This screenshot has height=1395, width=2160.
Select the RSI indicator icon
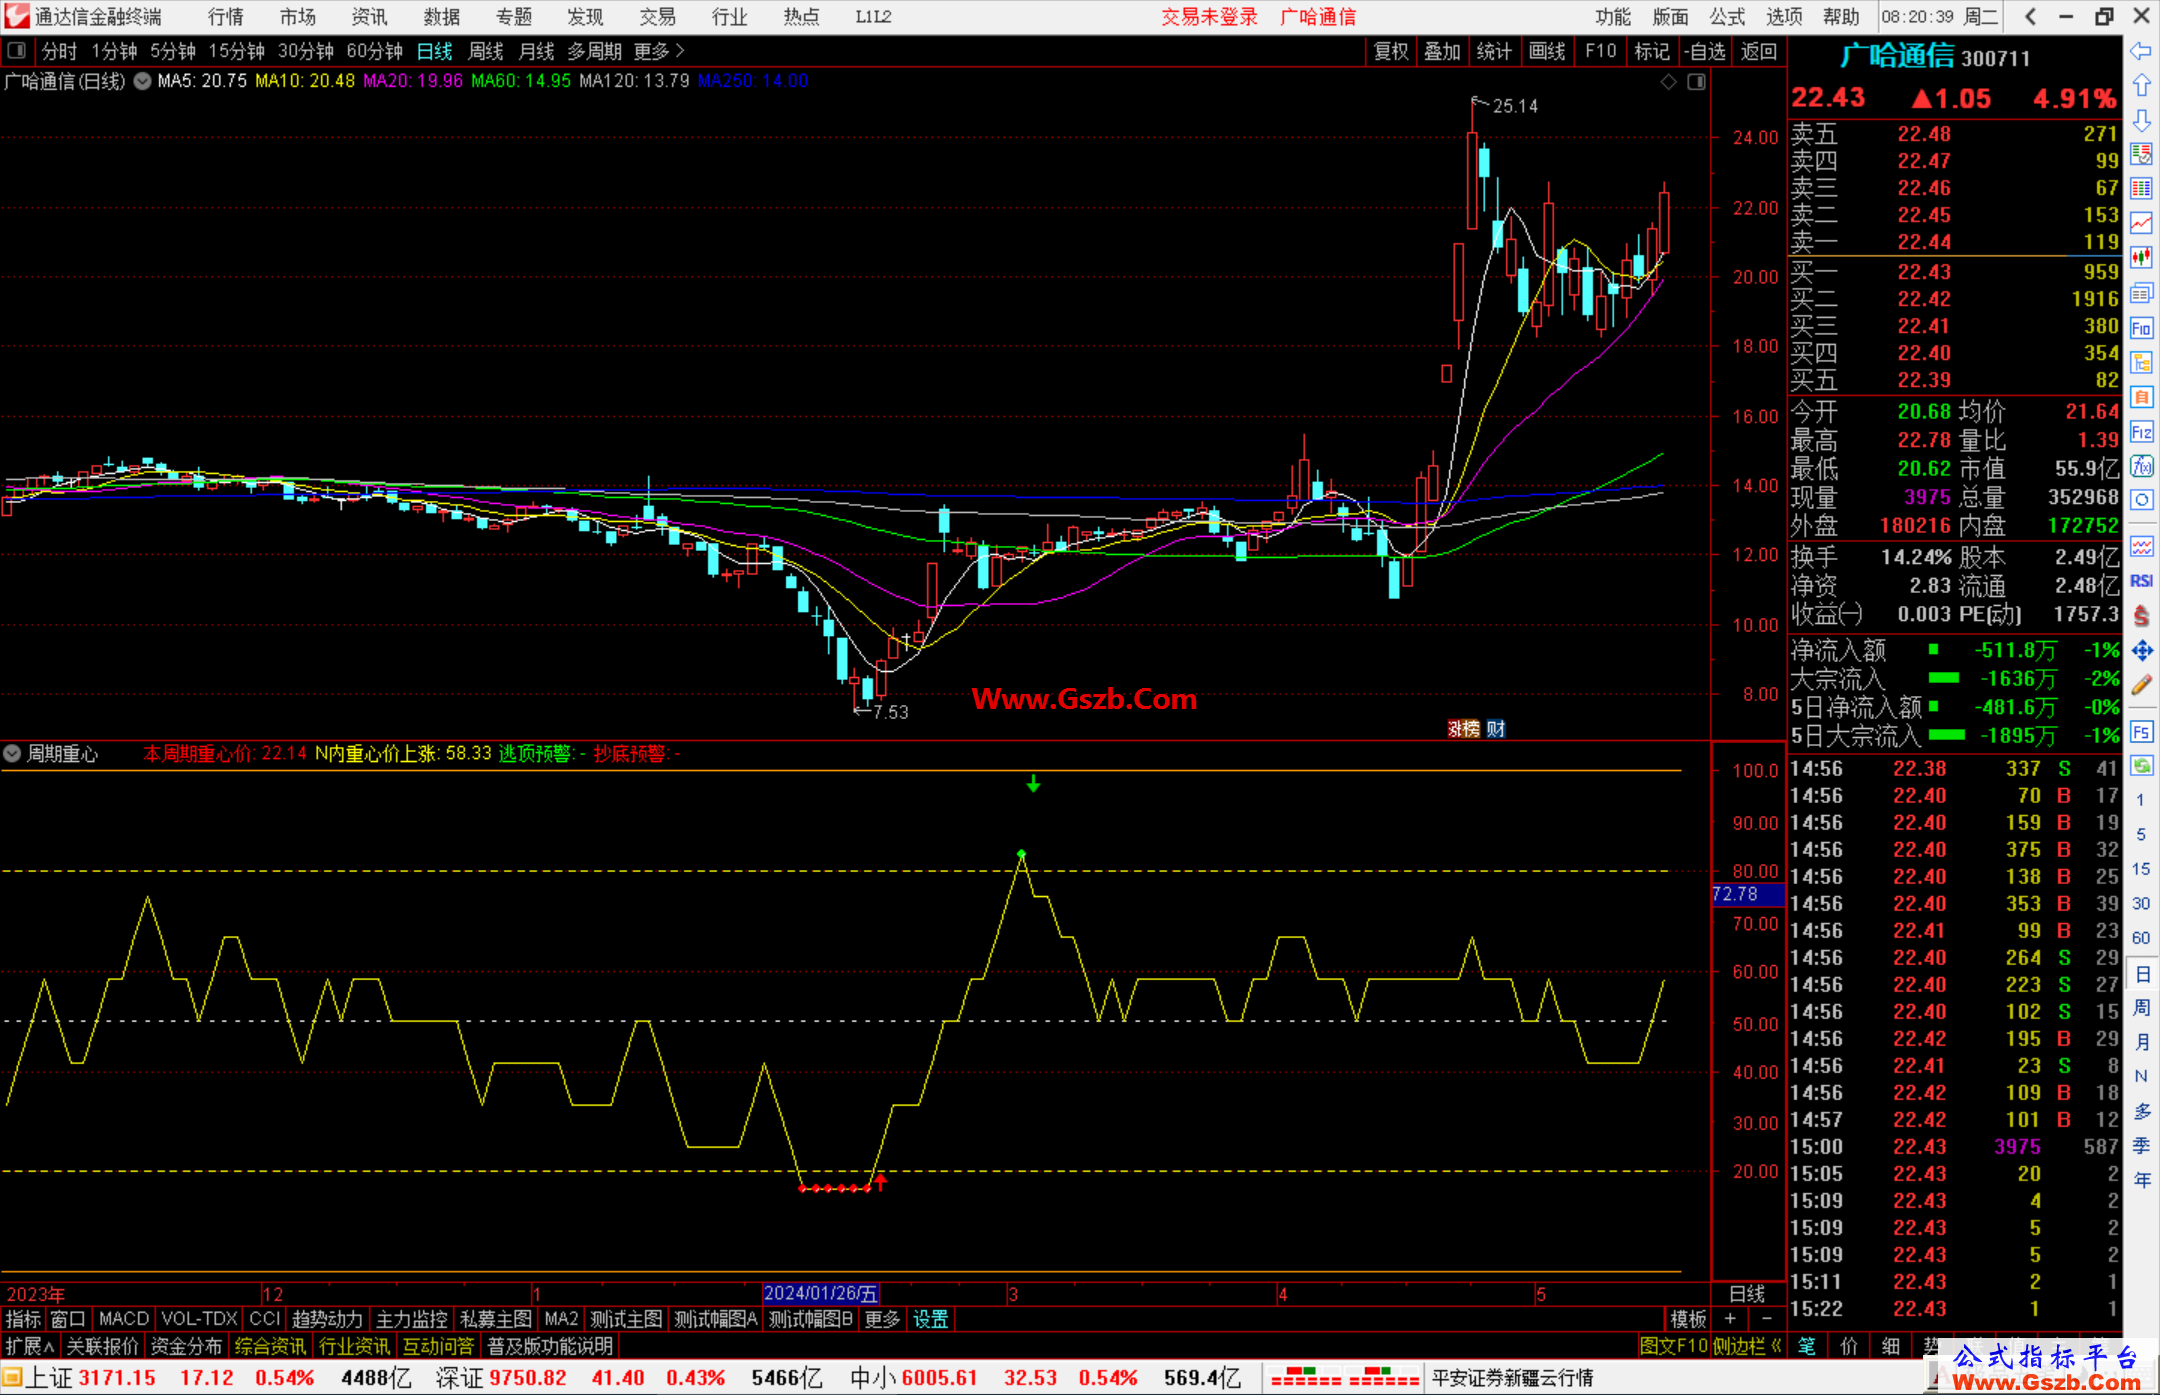[2141, 581]
